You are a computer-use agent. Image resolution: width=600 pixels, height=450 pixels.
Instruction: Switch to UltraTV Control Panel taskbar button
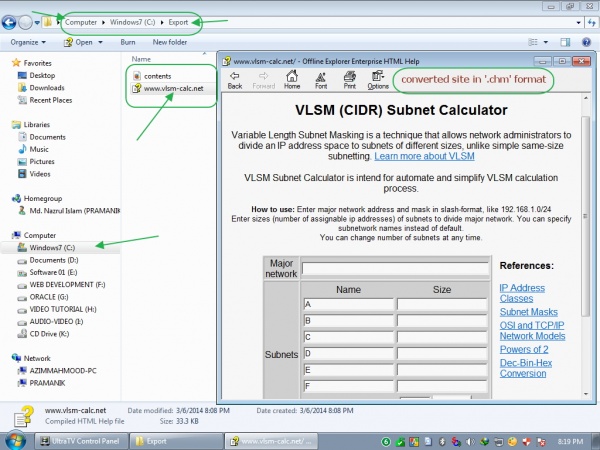[81, 441]
